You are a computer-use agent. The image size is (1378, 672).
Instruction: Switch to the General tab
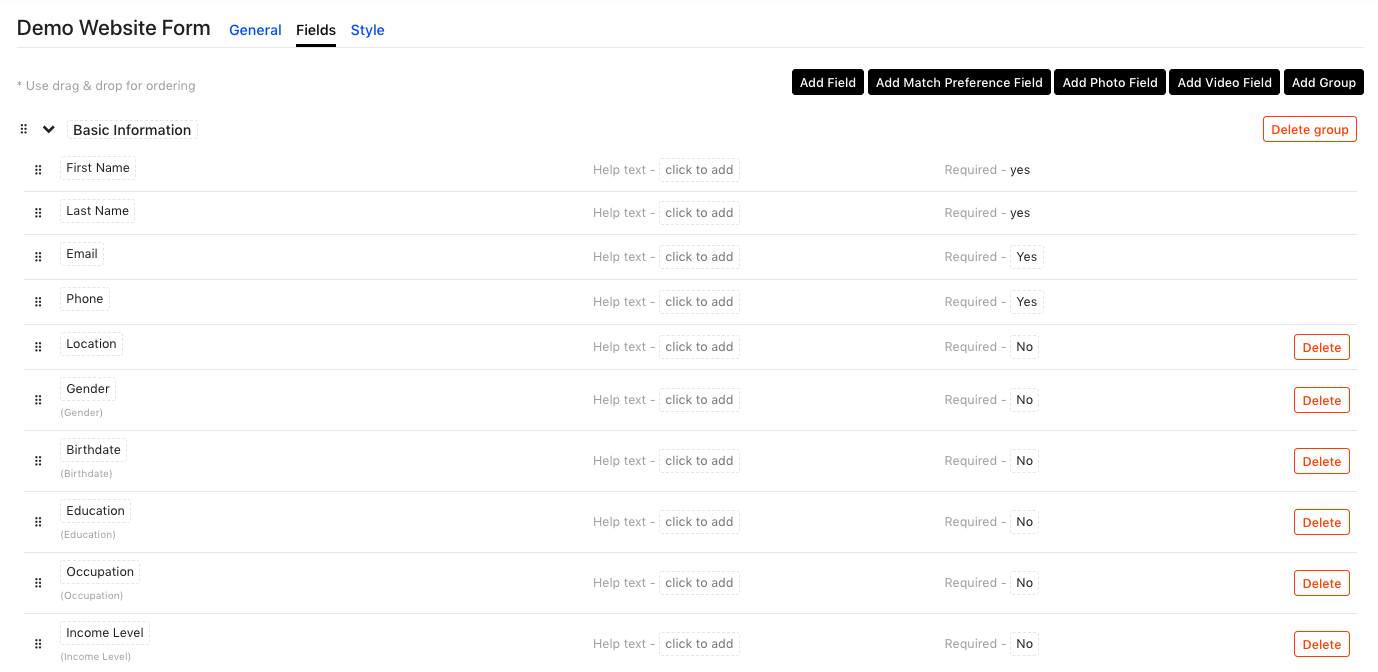255,30
